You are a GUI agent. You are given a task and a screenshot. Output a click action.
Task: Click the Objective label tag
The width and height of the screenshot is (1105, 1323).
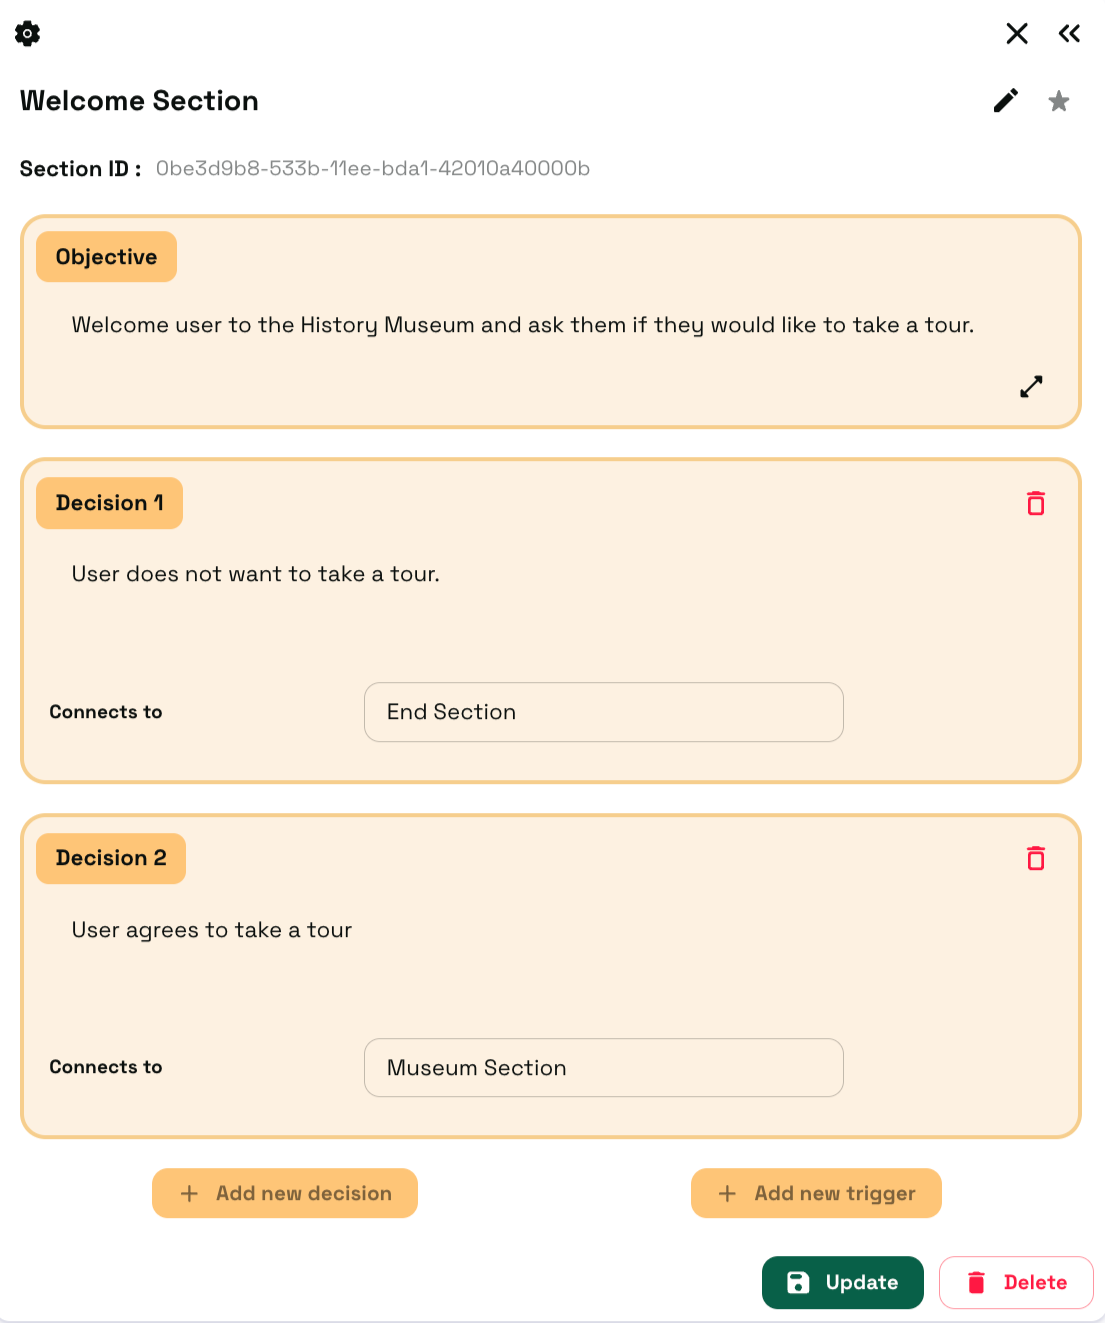(x=106, y=257)
